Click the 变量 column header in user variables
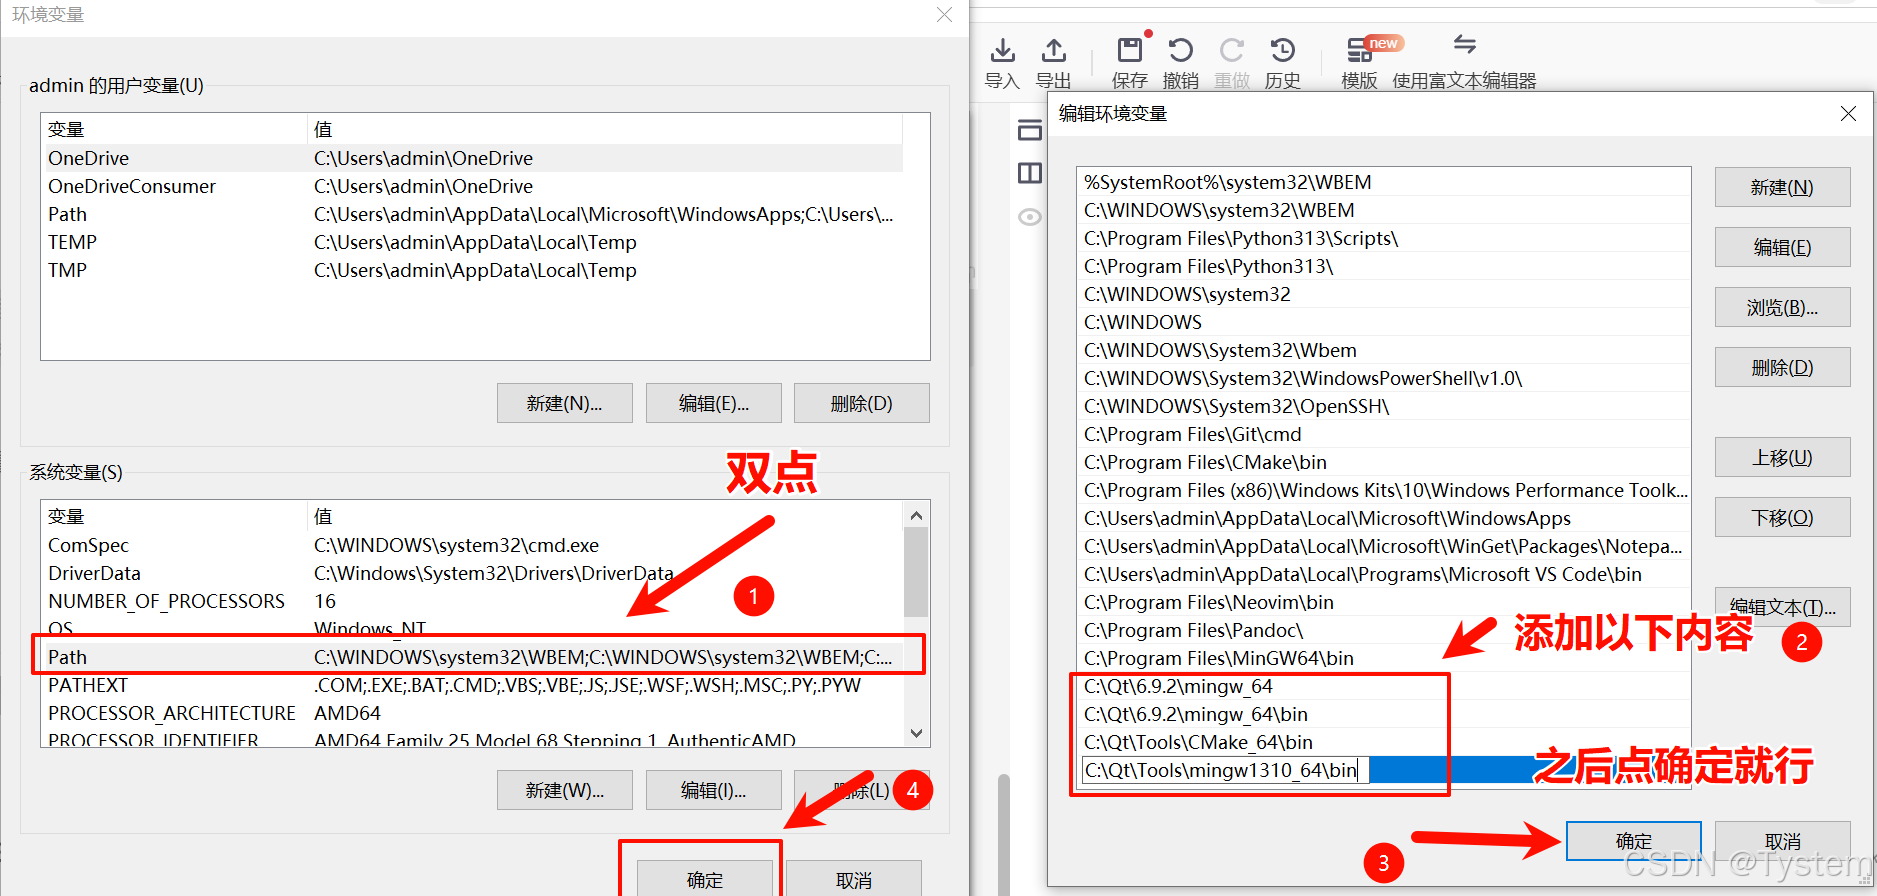The image size is (1877, 896). click(x=174, y=129)
